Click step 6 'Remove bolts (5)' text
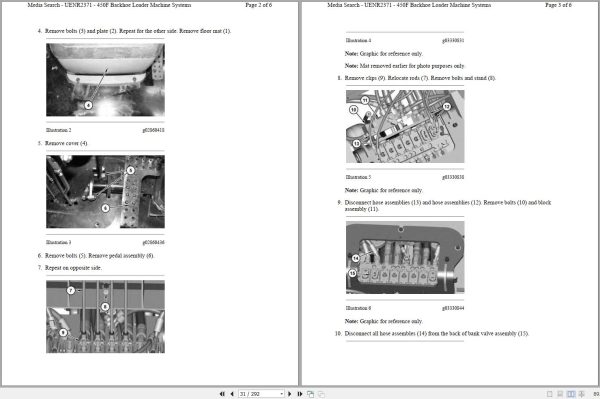Image resolution: width=600 pixels, height=399 pixels. (99, 256)
